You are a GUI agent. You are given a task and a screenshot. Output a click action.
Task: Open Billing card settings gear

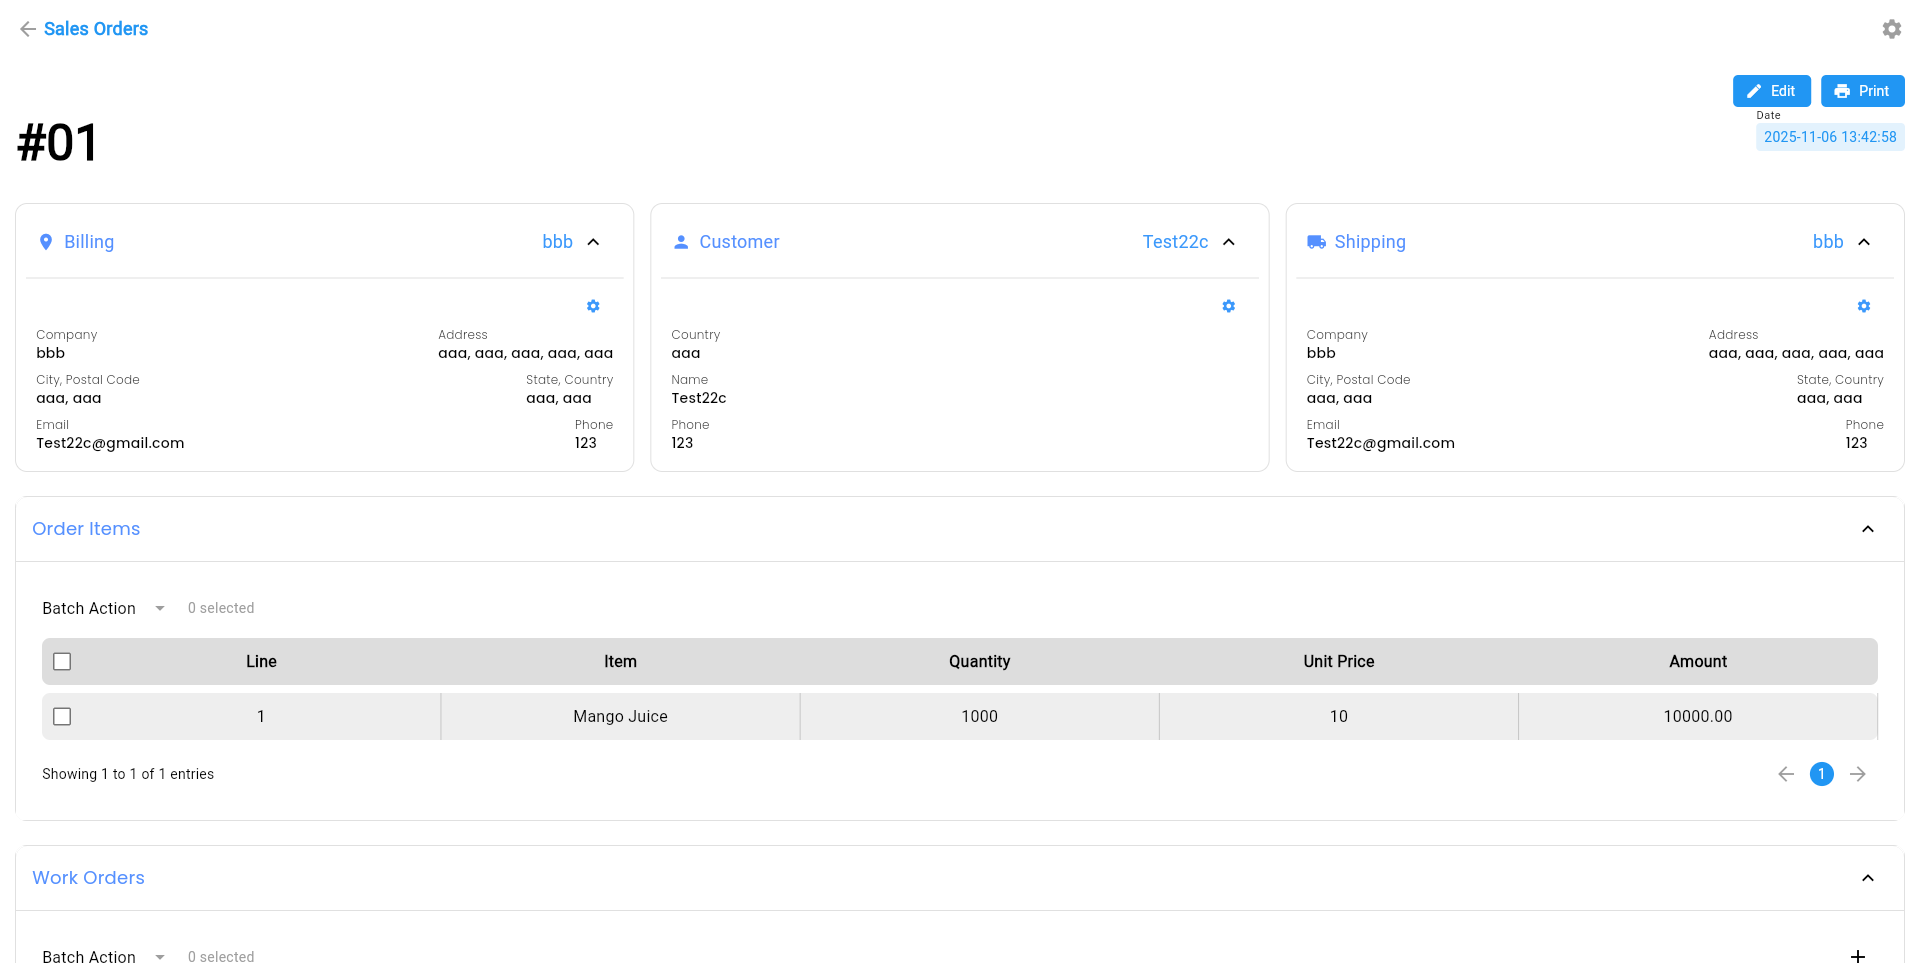[x=593, y=306]
